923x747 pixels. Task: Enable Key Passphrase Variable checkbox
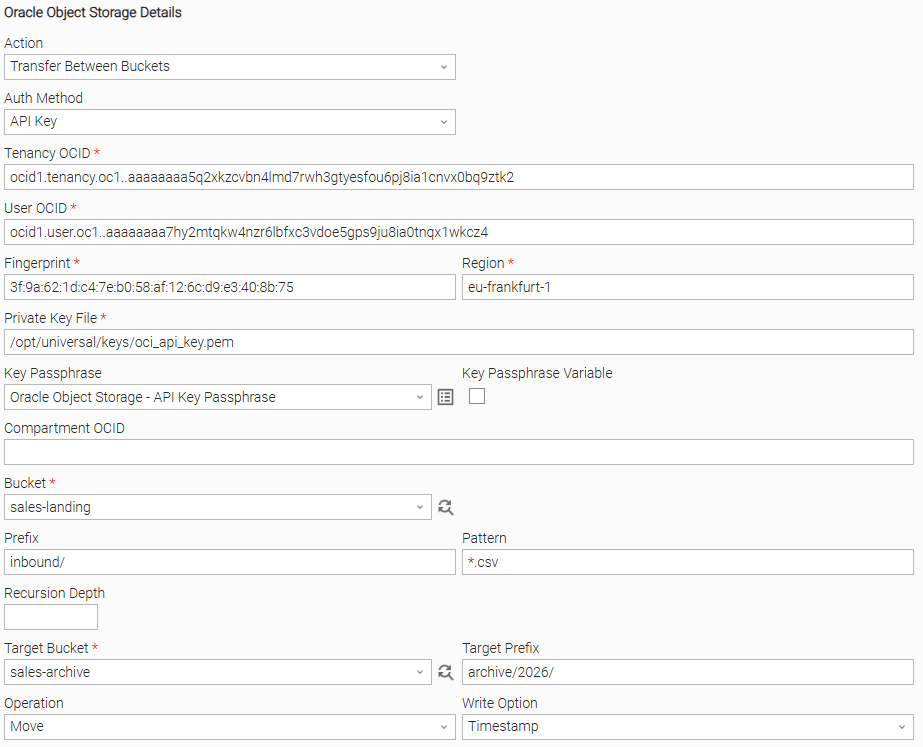pyautogui.click(x=477, y=396)
